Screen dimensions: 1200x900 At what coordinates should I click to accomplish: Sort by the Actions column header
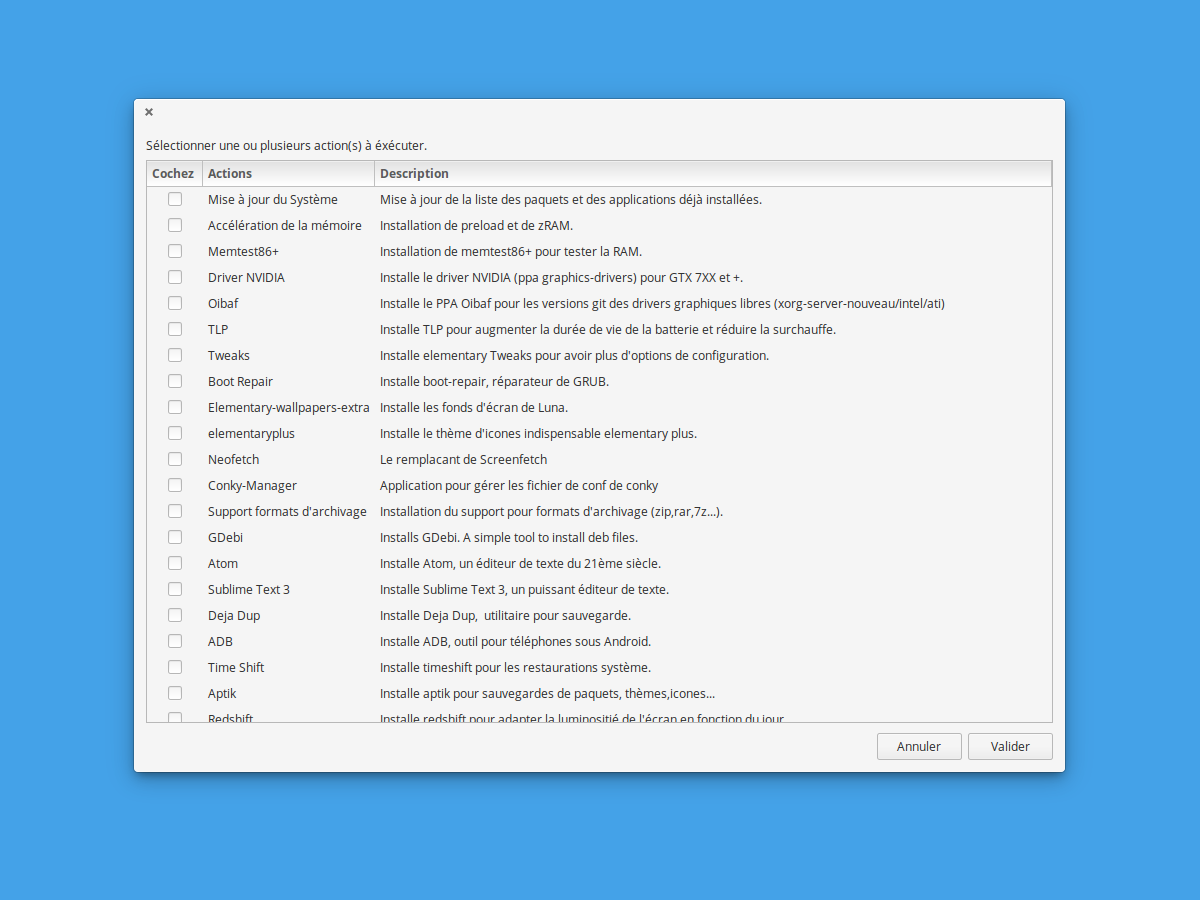pyautogui.click(x=288, y=174)
